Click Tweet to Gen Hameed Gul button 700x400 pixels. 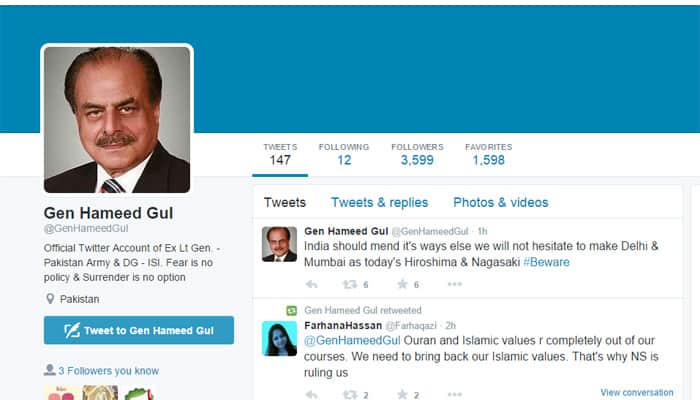139,330
